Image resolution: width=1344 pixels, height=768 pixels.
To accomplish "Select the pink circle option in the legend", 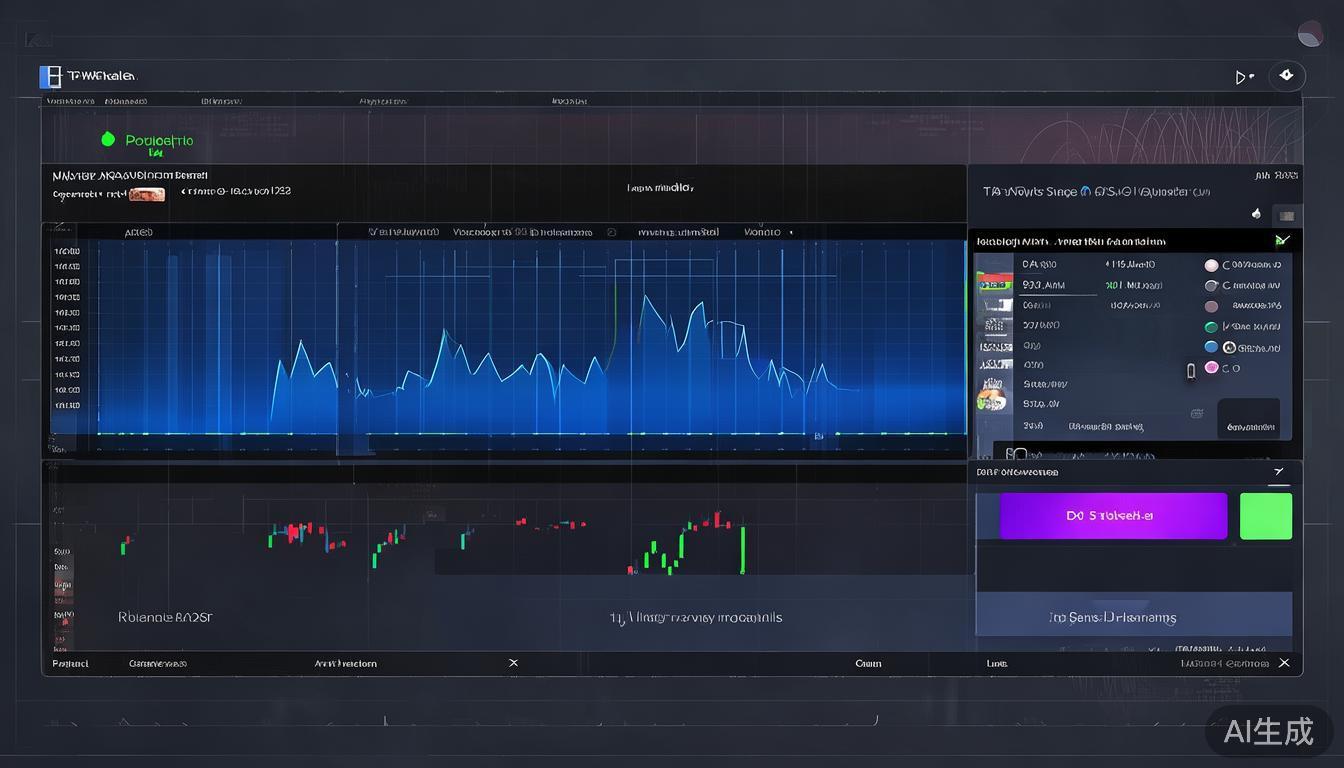I will tap(1211, 368).
